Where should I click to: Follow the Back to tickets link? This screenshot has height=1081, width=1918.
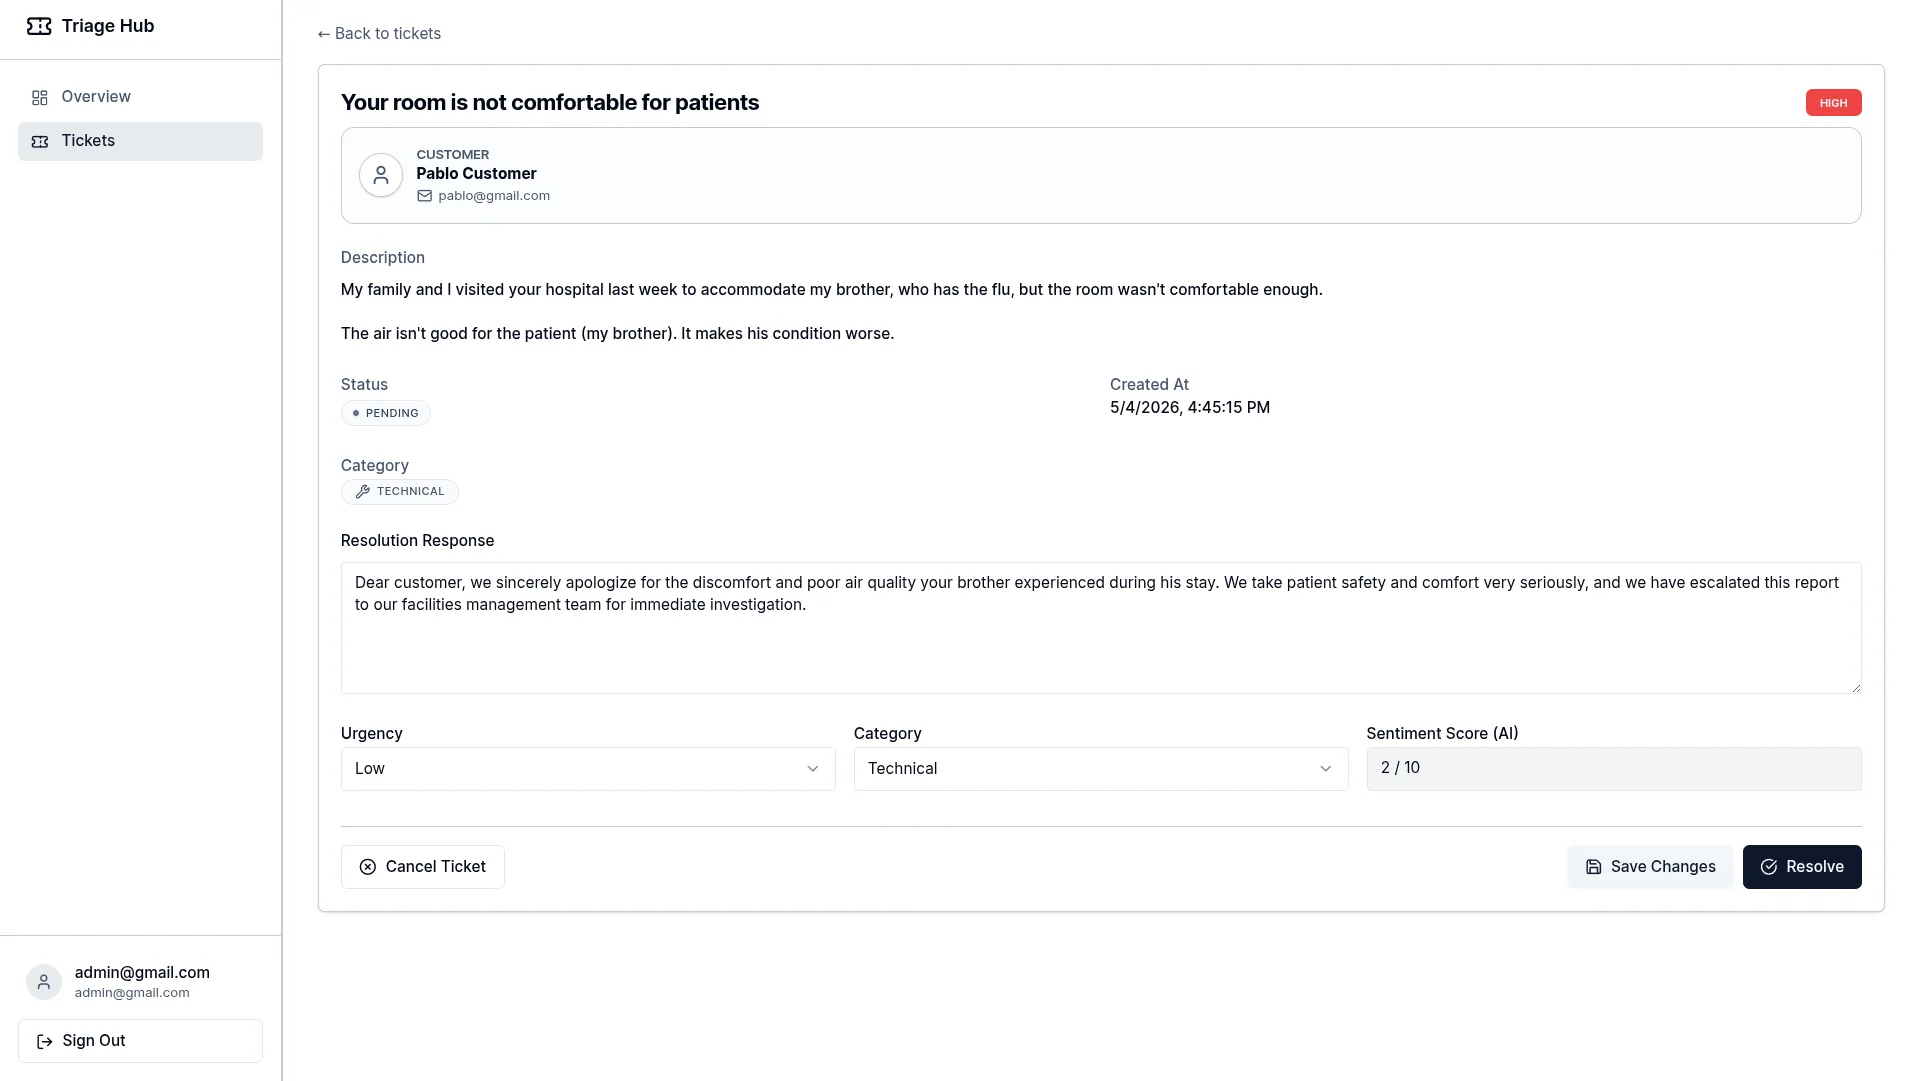pyautogui.click(x=379, y=34)
